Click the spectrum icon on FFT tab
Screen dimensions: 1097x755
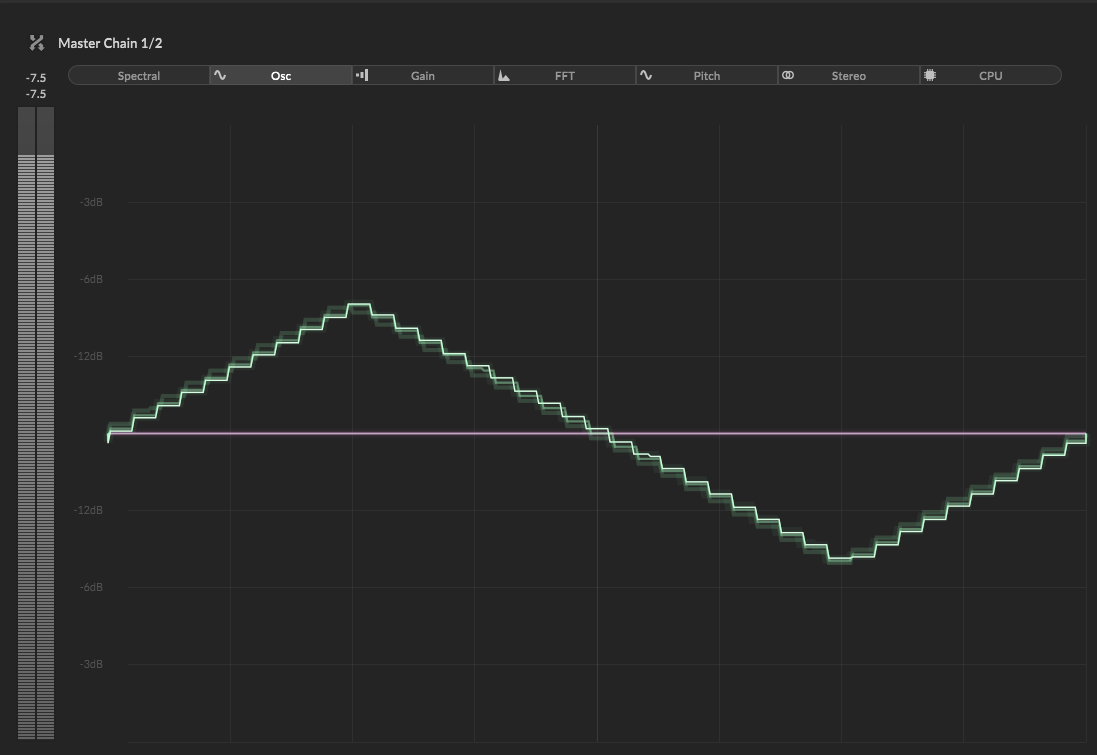pyautogui.click(x=504, y=76)
